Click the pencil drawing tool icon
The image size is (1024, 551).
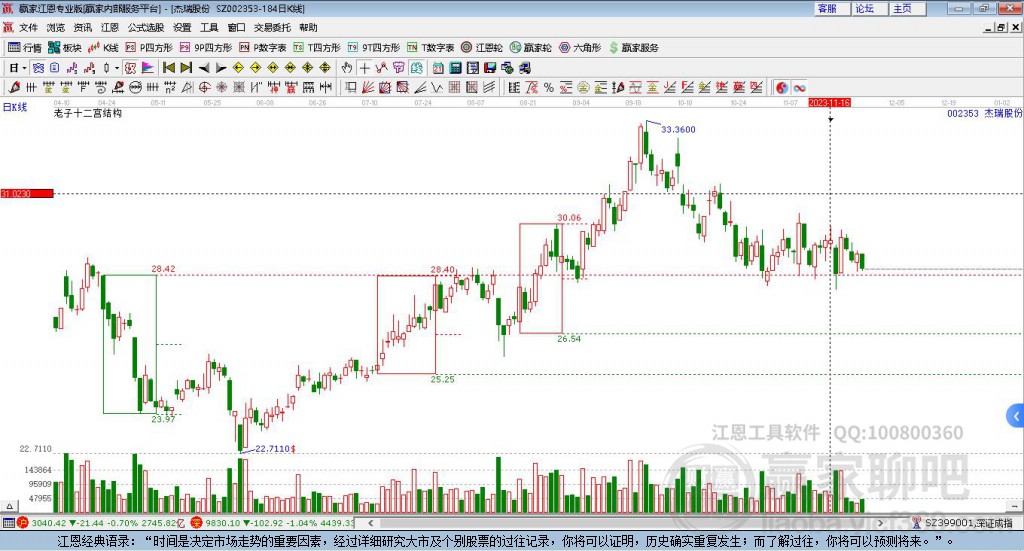[14, 87]
